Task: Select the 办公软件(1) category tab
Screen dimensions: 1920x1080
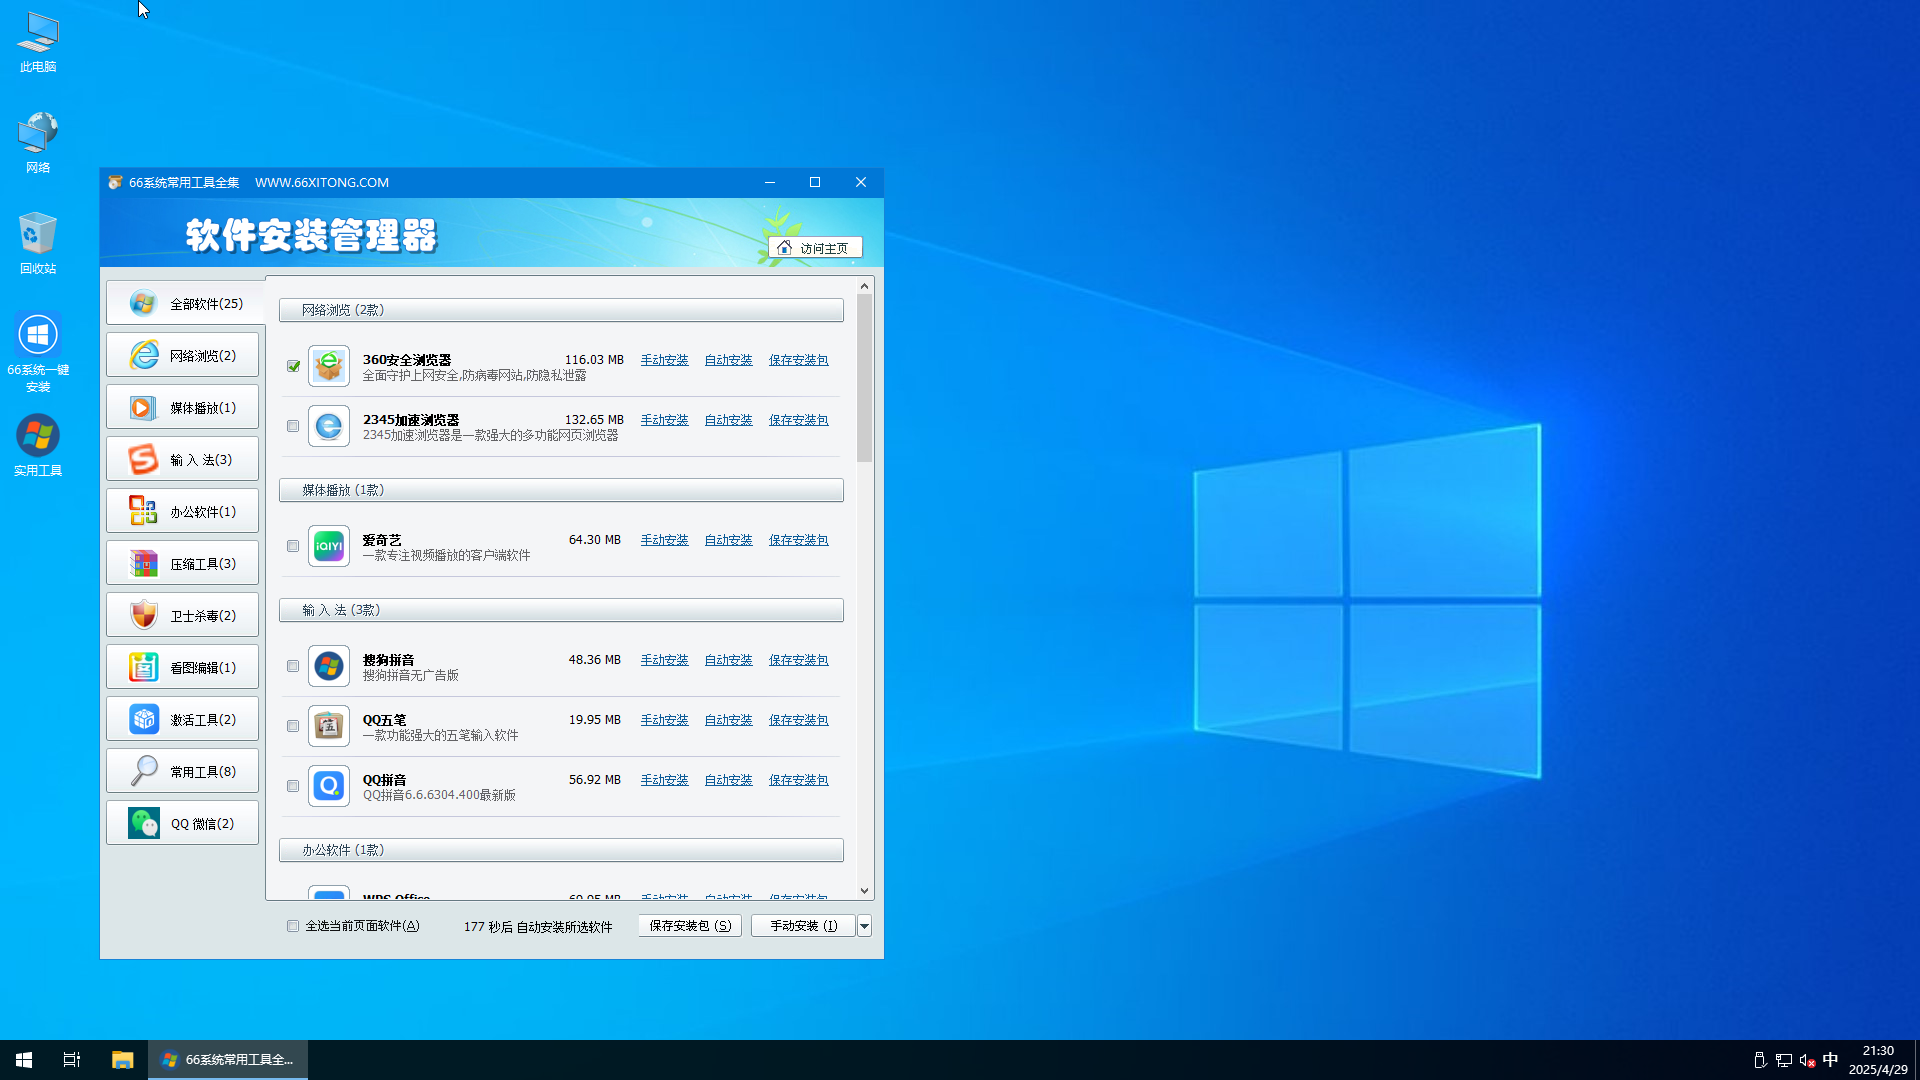Action: 182,511
